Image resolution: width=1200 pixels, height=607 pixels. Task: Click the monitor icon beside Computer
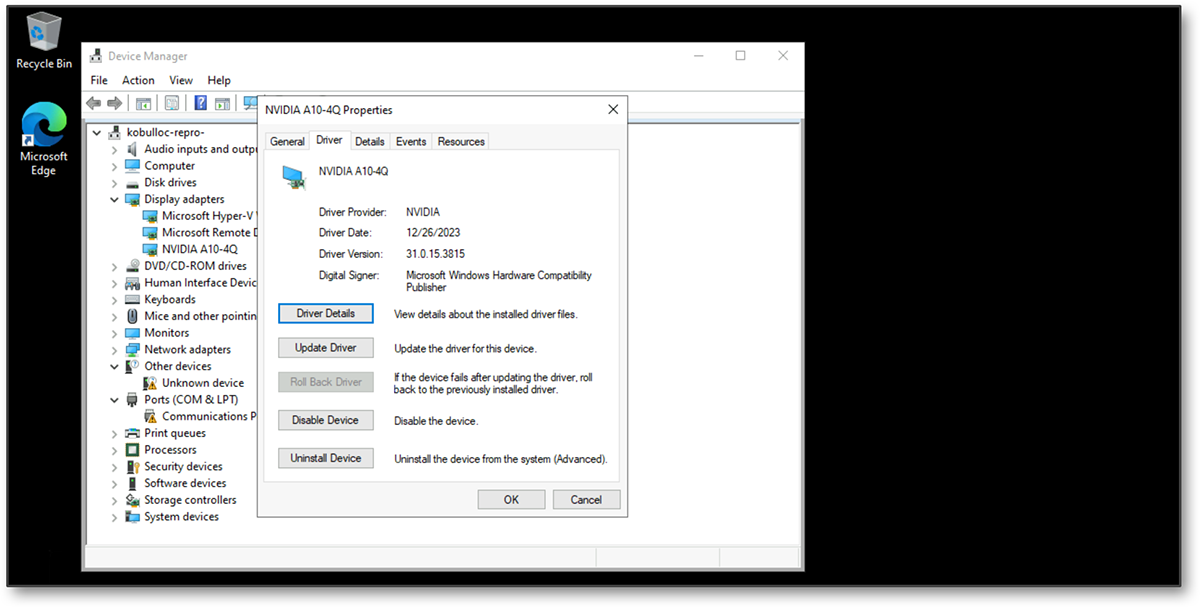point(133,166)
